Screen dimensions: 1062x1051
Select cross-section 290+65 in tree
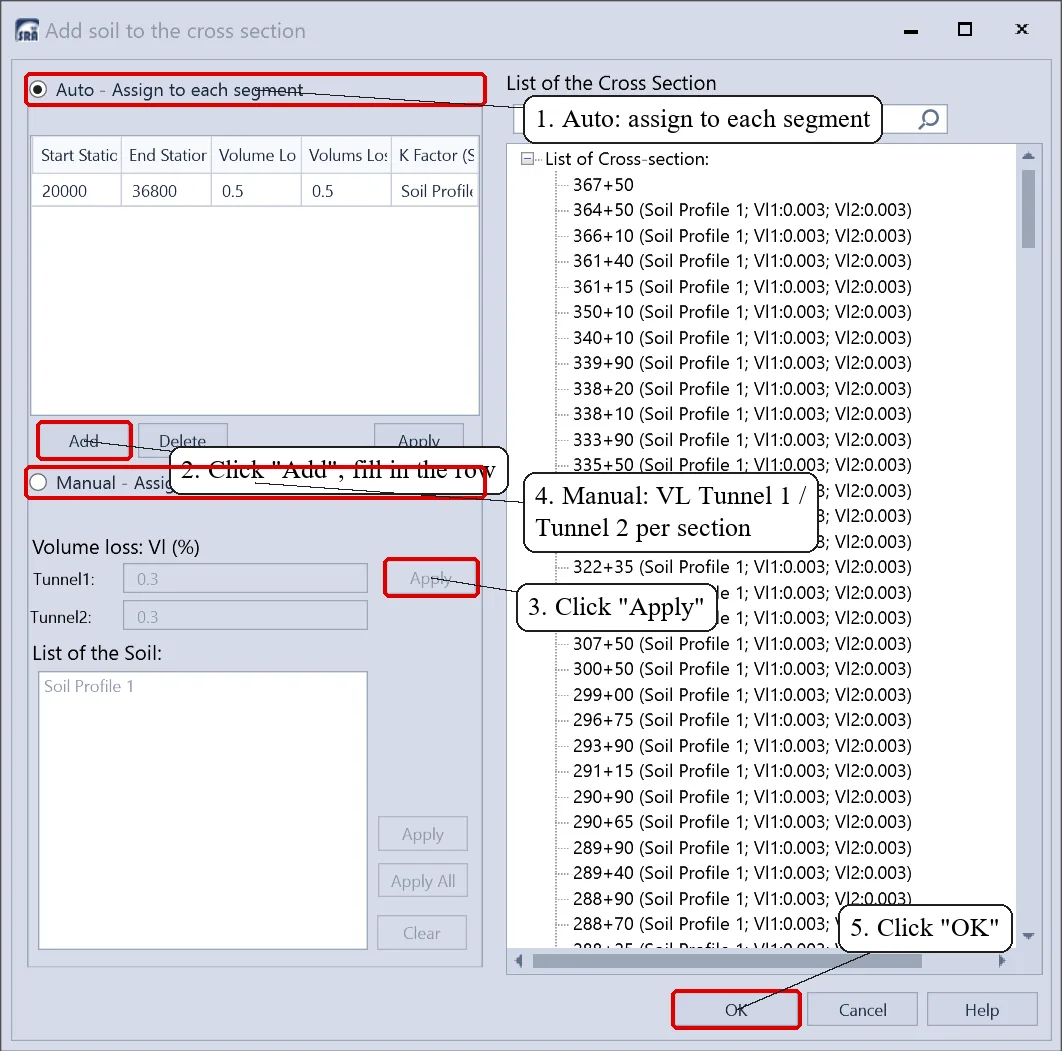[742, 822]
